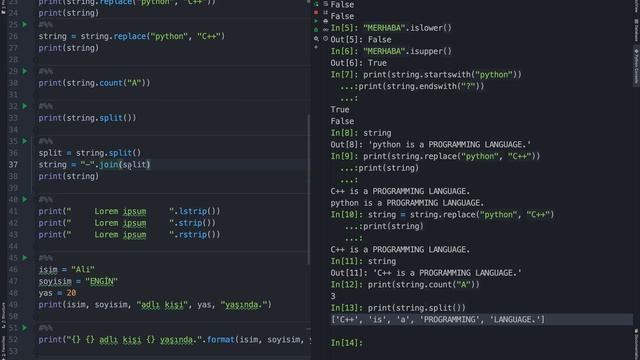Show variables with glasses icon
Image resolution: width=640 pixels, height=360 pixels.
pos(326,30)
